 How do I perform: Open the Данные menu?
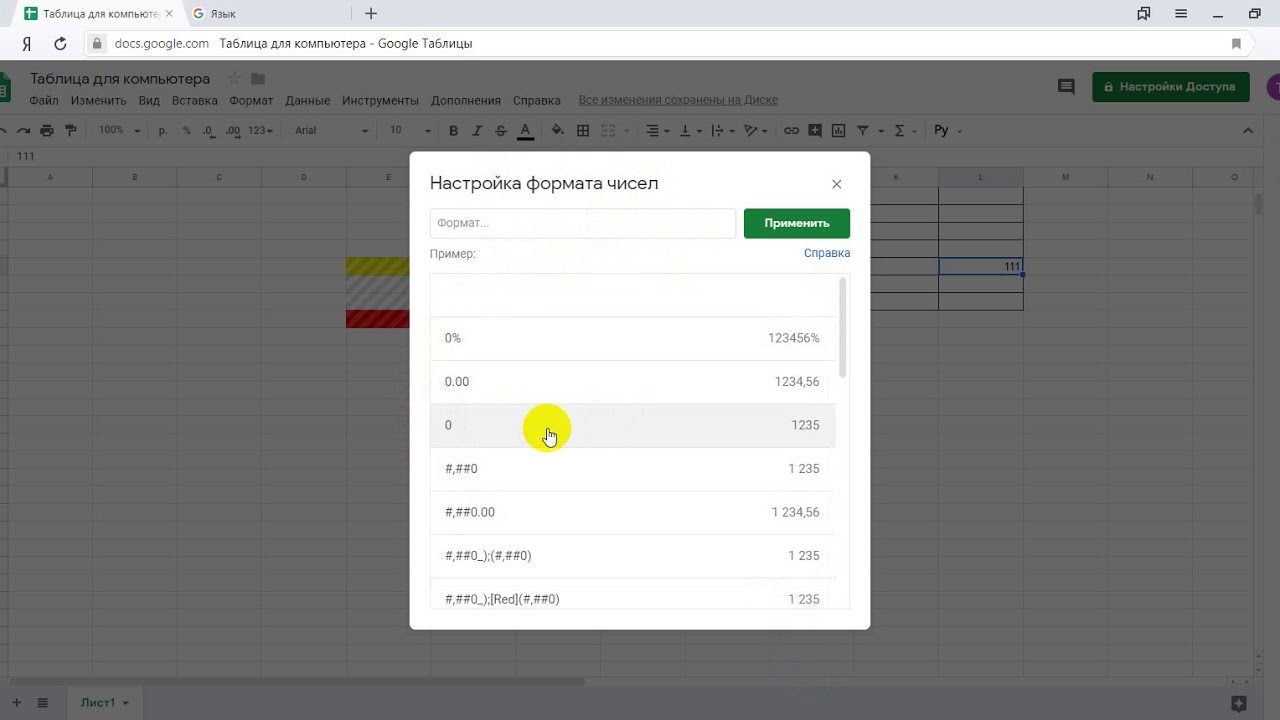307,100
